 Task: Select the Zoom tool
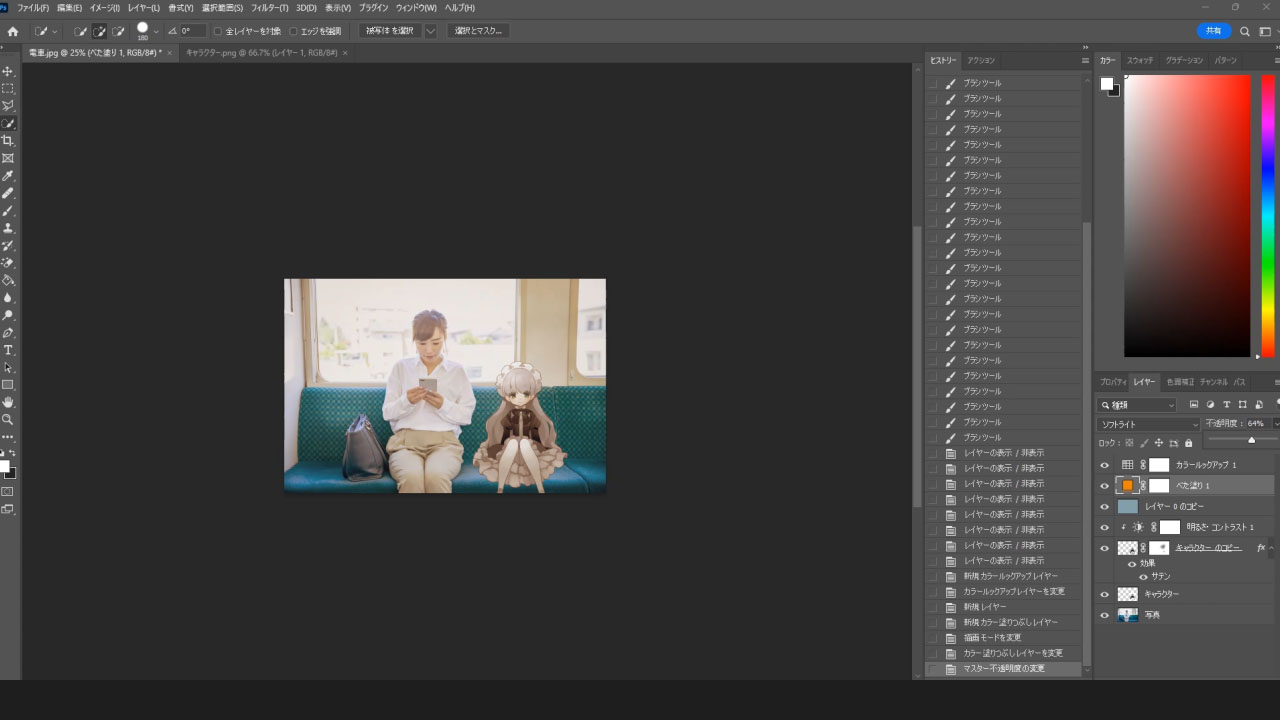pos(8,420)
